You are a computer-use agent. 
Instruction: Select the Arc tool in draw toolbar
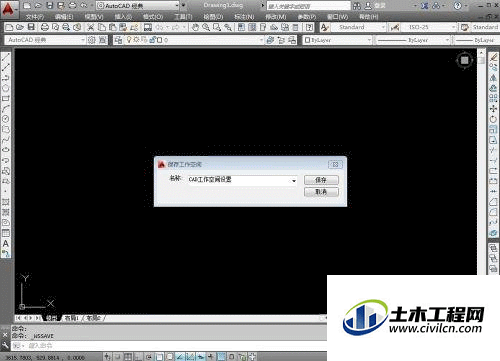(x=6, y=109)
